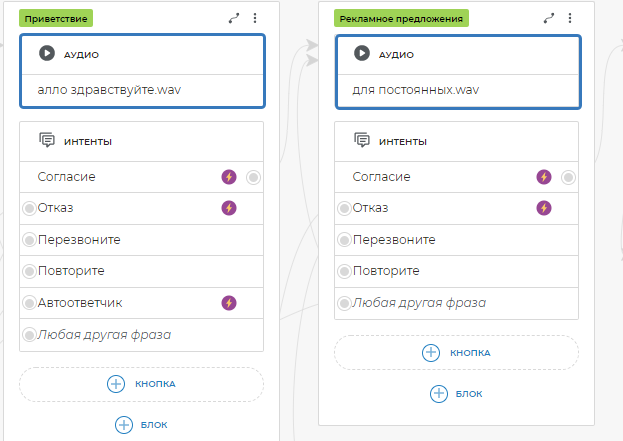Image resolution: width=623 pixels, height=441 pixels.
Task: Click the connection icon in Приветствие header
Action: tap(234, 18)
